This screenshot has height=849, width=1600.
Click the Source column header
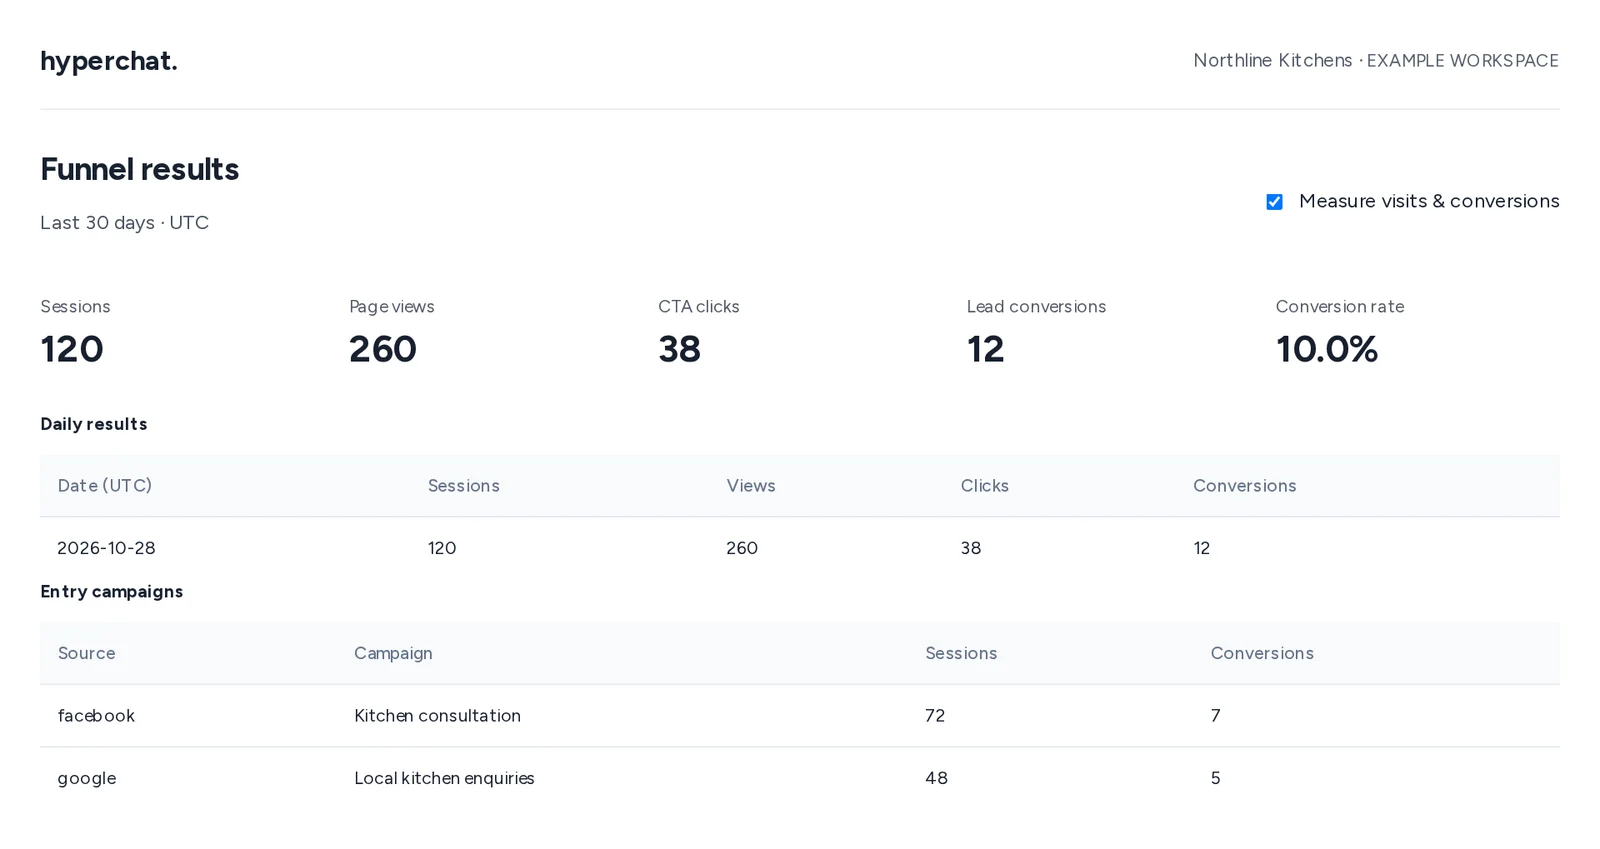point(87,654)
